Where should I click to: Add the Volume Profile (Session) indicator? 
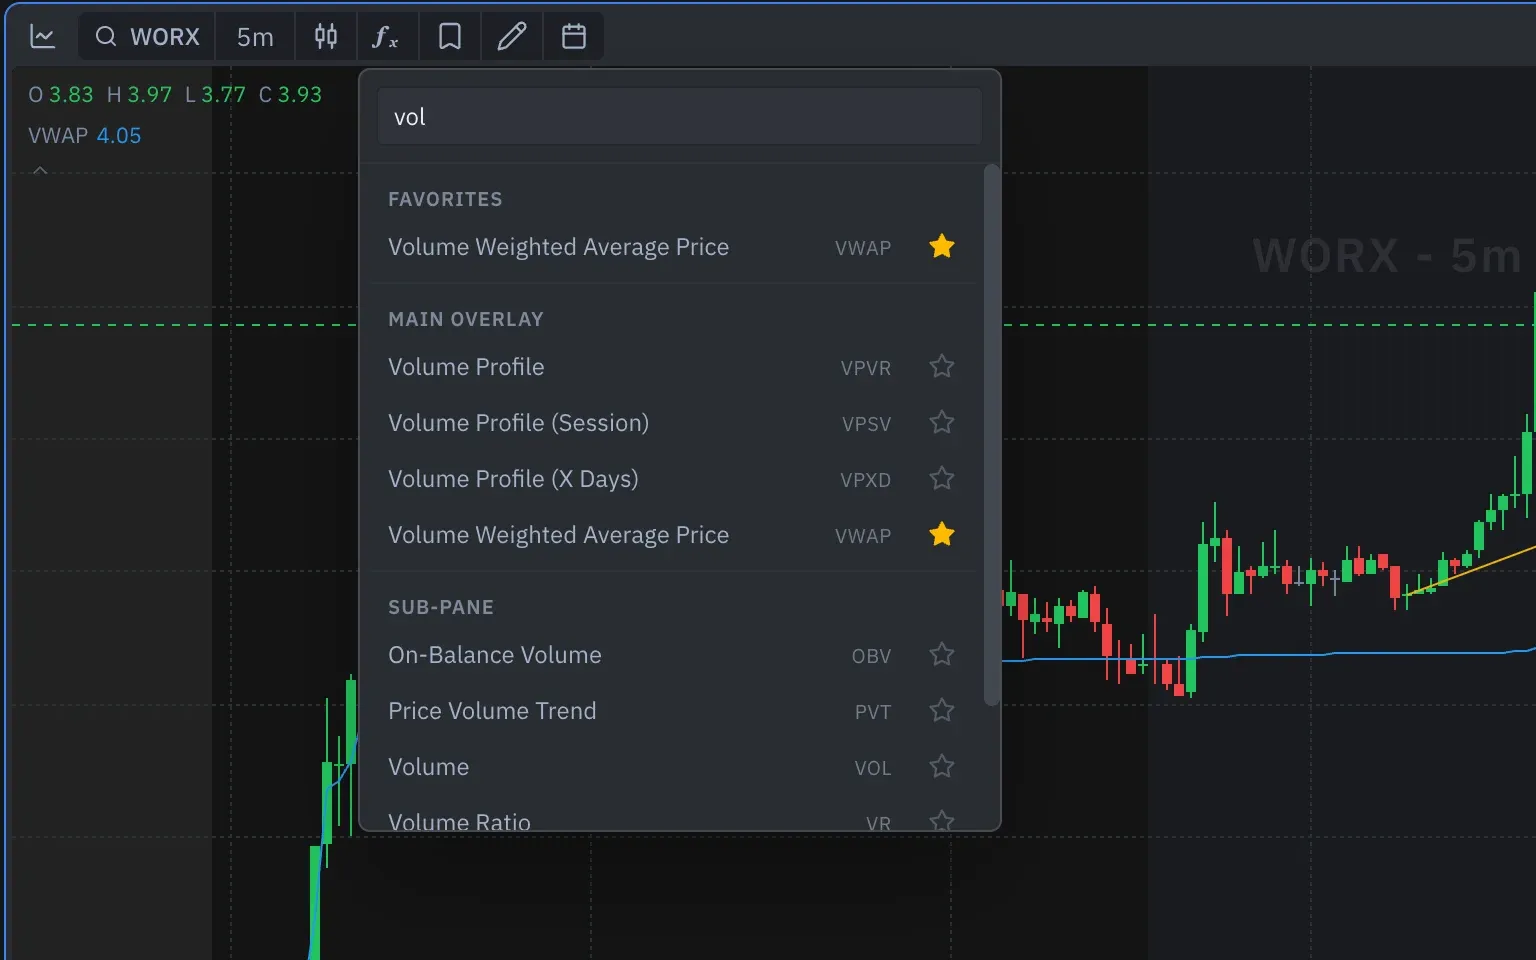point(674,423)
